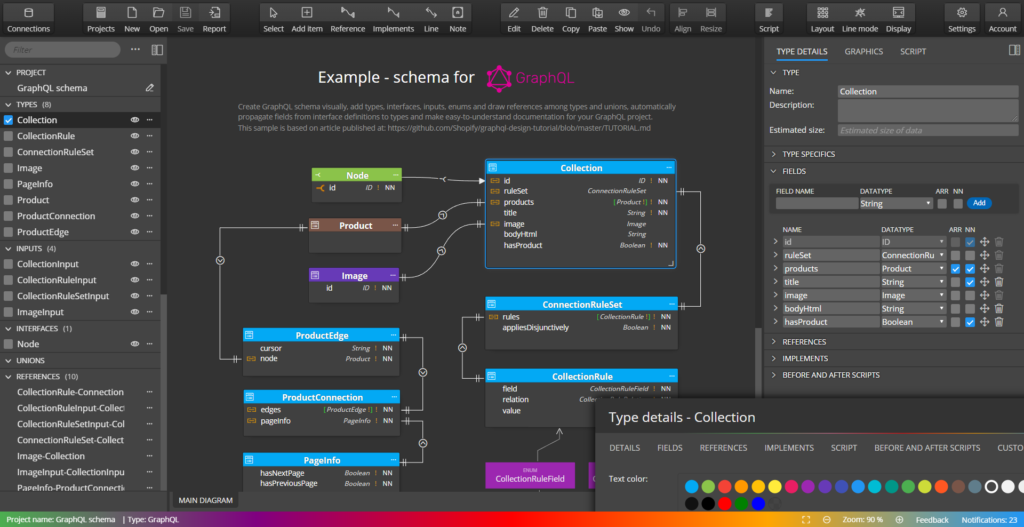
Task: Toggle the right panel layout icon
Action: [1014, 50]
